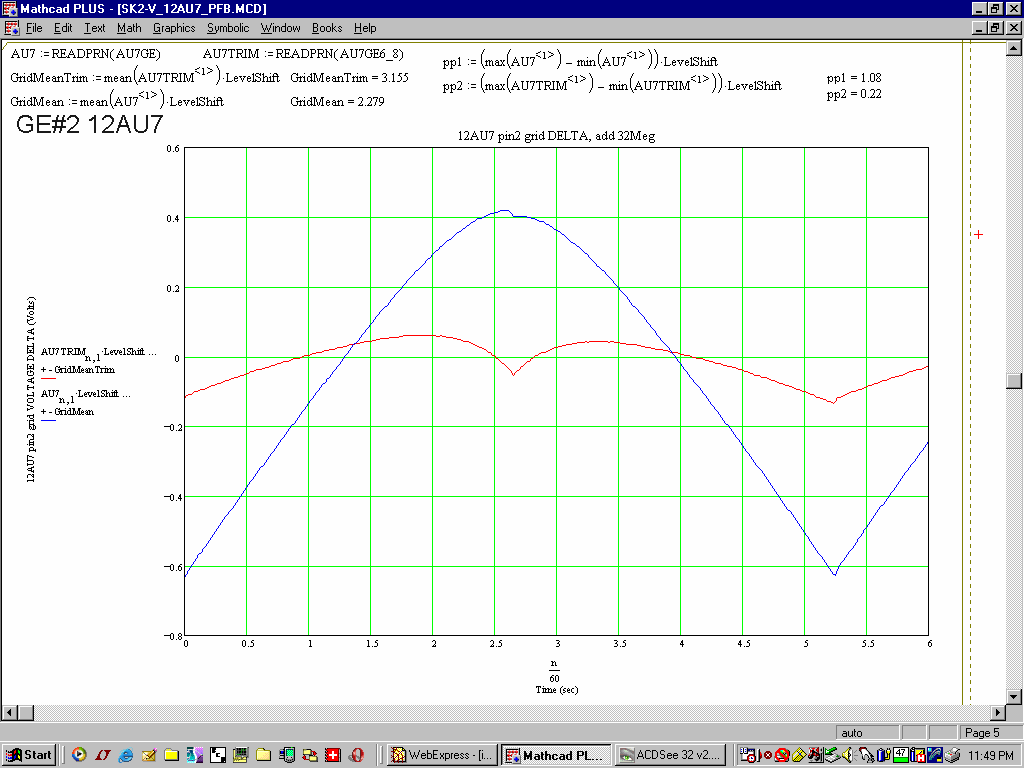Image resolution: width=1024 pixels, height=768 pixels.
Task: Switch to WebExpress taskbar button
Action: point(441,755)
